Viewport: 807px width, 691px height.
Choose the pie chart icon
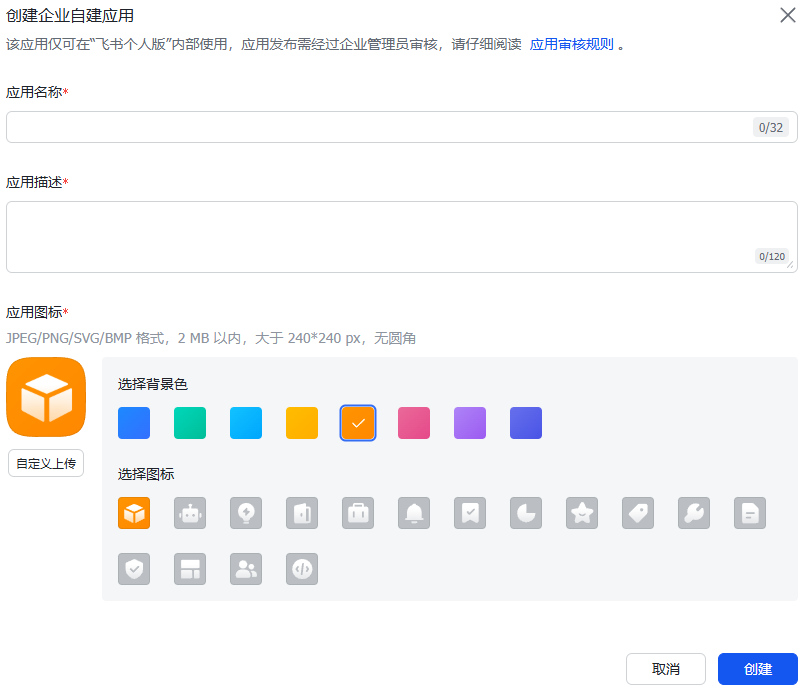[x=526, y=513]
